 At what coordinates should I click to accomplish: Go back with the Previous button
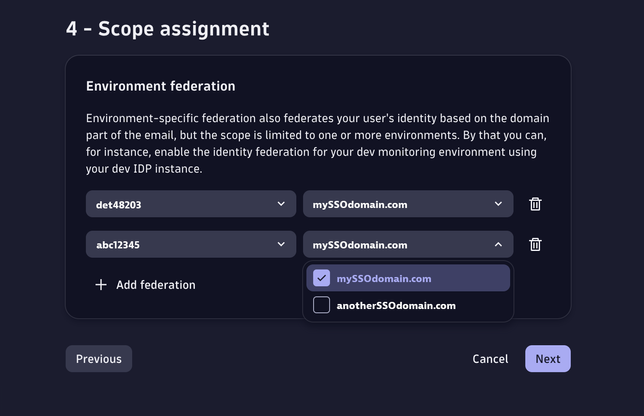[x=99, y=359]
